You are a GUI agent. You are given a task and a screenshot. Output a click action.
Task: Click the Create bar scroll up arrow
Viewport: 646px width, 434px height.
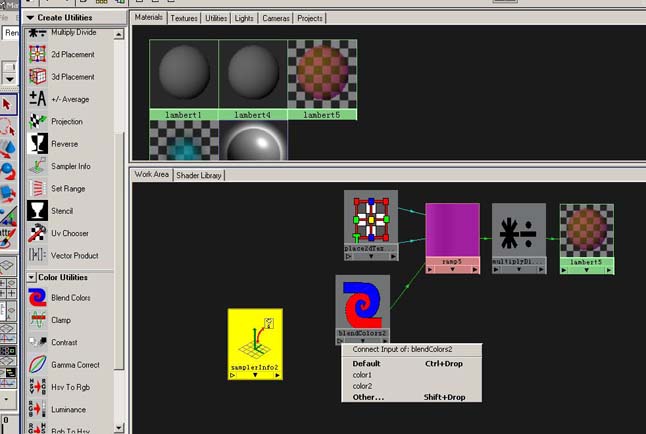(119, 34)
